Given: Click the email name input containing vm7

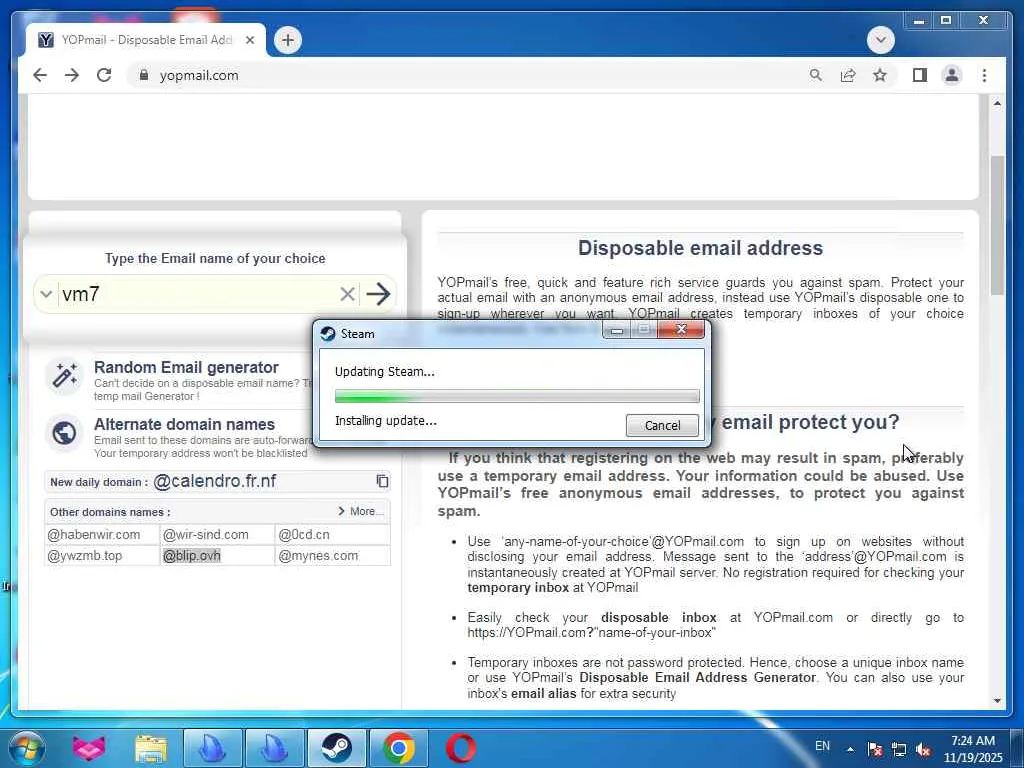Looking at the screenshot, I should (x=197, y=294).
